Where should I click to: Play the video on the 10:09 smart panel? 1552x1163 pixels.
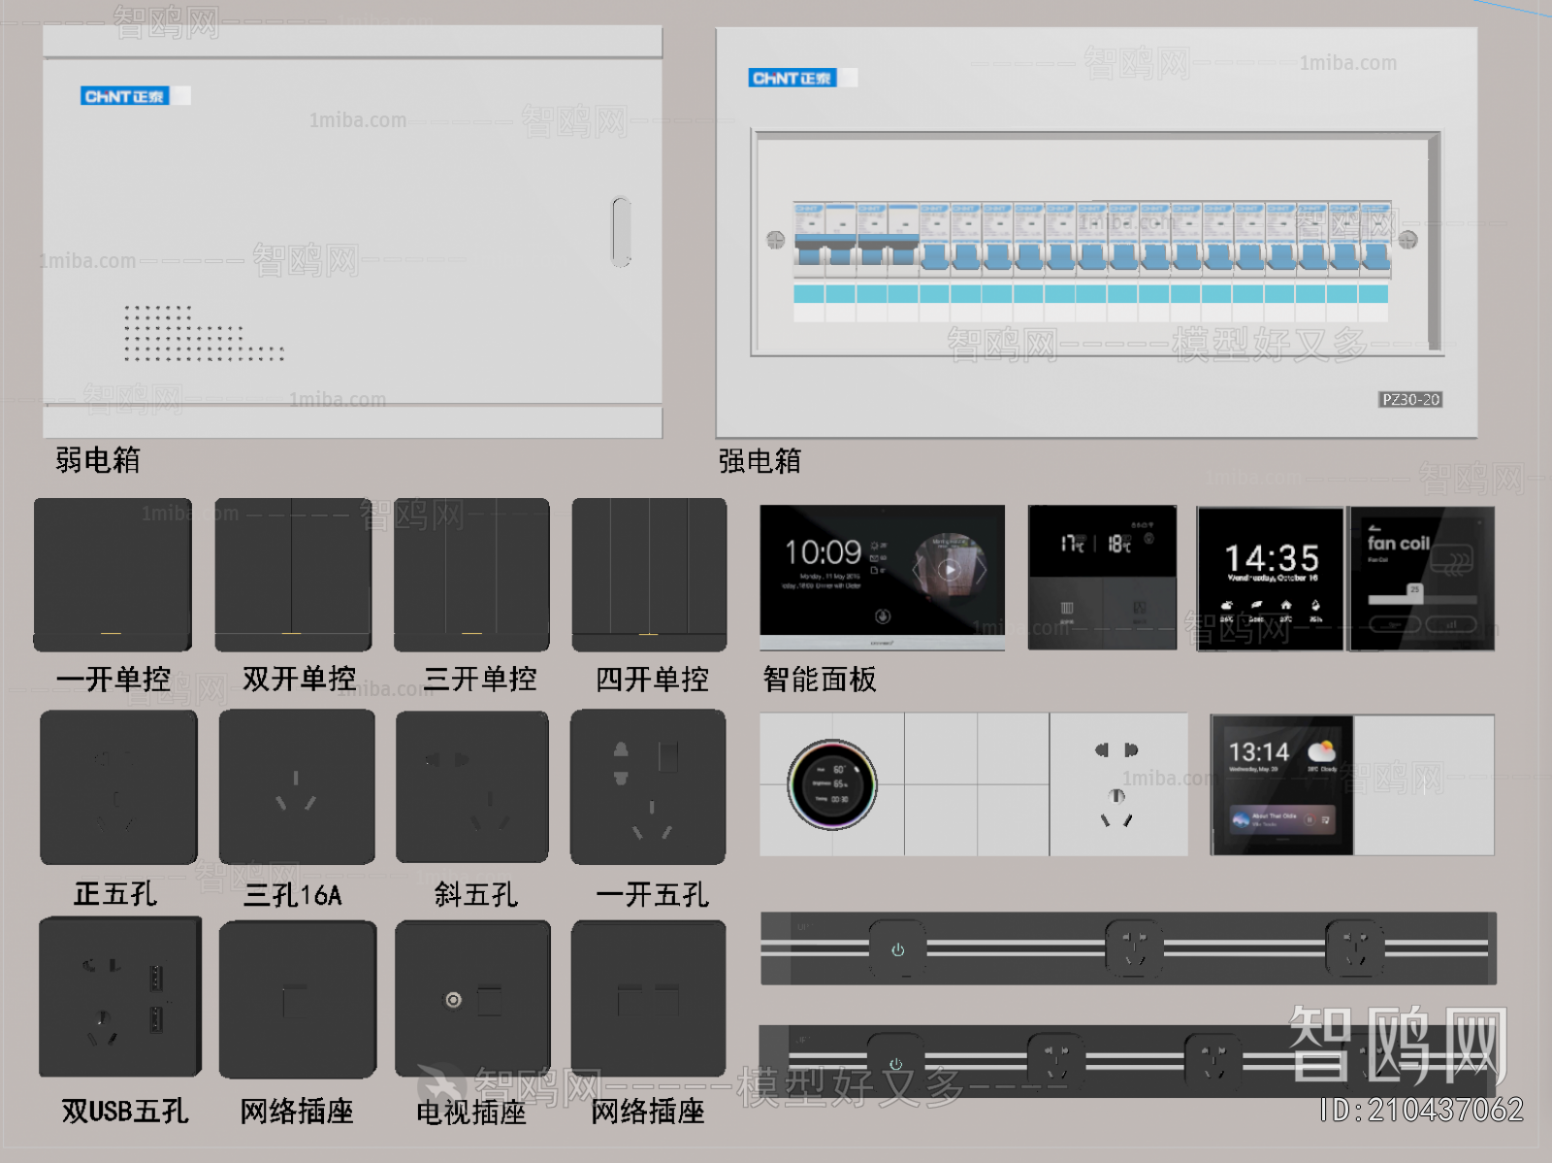(948, 570)
